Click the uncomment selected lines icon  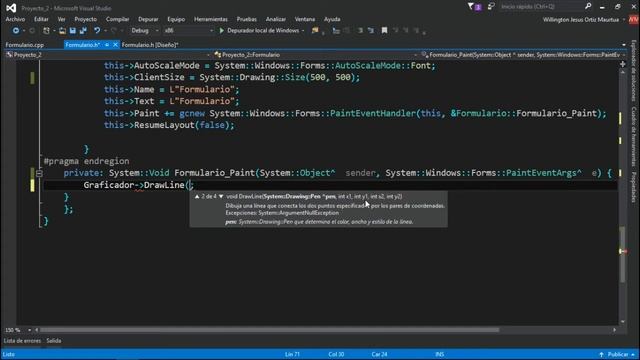tap(371, 31)
